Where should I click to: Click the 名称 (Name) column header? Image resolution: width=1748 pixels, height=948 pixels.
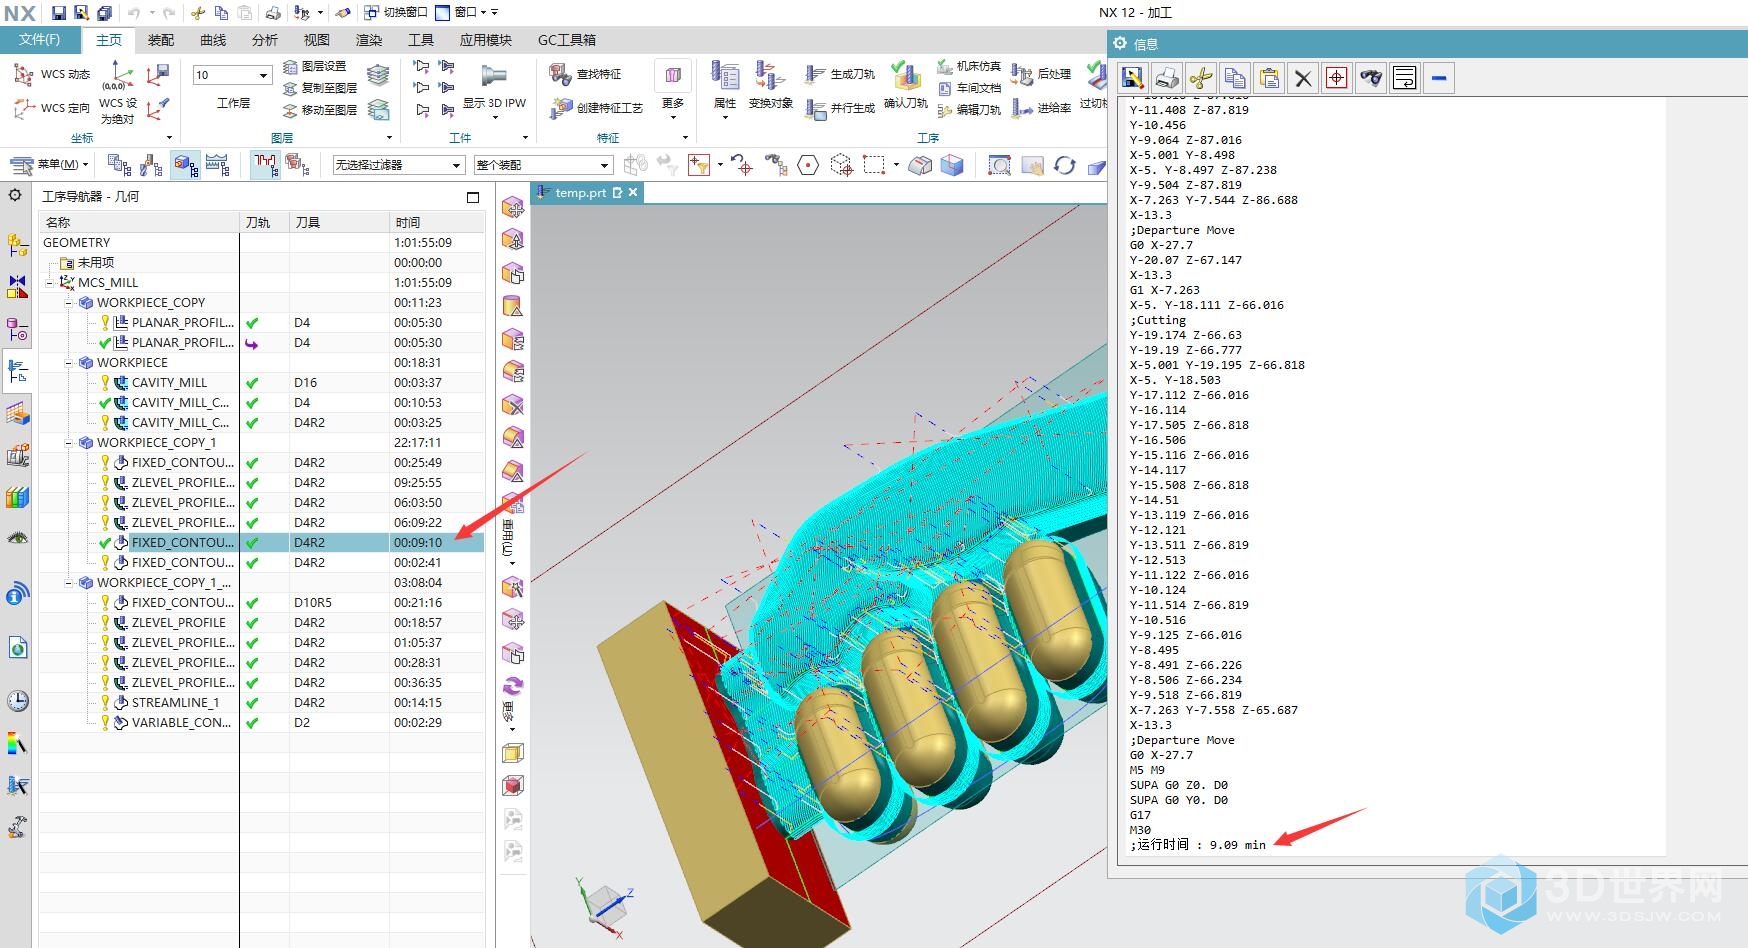[139, 222]
